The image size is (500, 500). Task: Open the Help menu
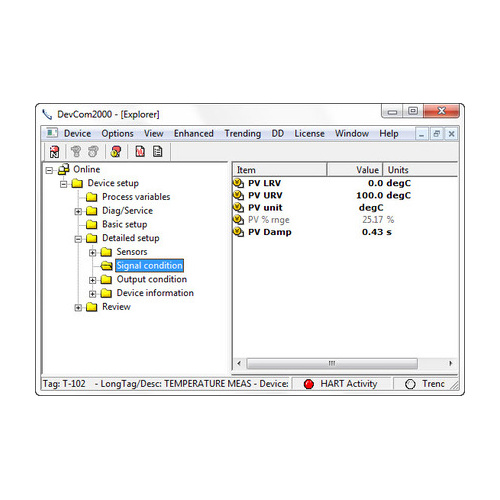tap(389, 133)
